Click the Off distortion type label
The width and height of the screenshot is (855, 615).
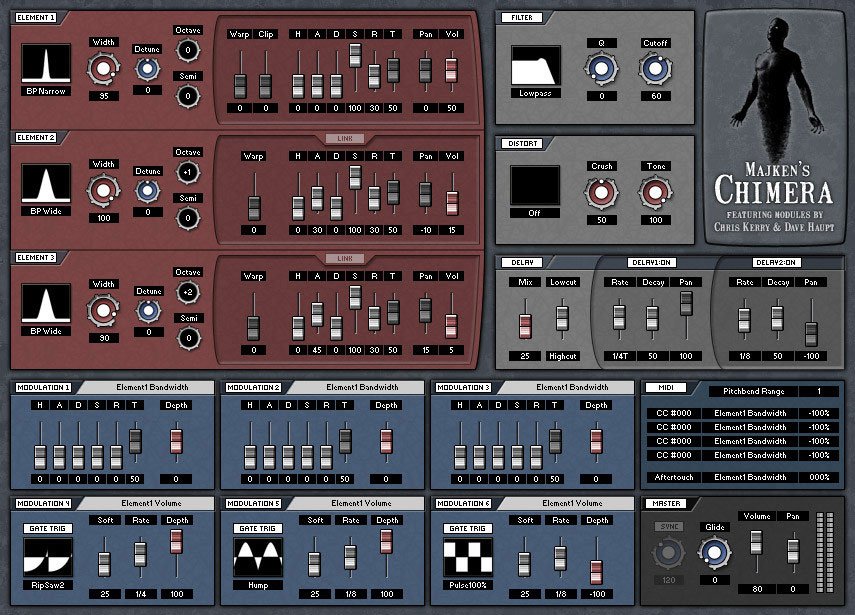pyautogui.click(x=535, y=213)
